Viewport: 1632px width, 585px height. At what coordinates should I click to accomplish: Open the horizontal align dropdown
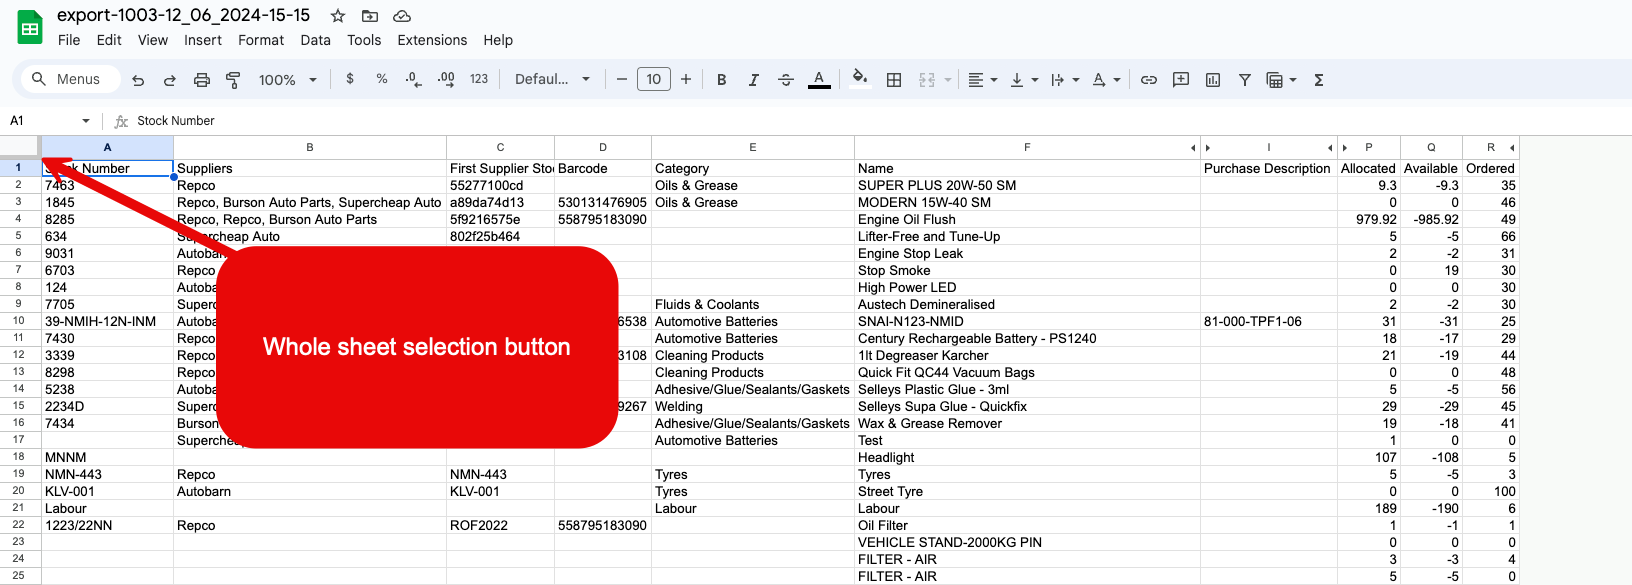tap(983, 80)
